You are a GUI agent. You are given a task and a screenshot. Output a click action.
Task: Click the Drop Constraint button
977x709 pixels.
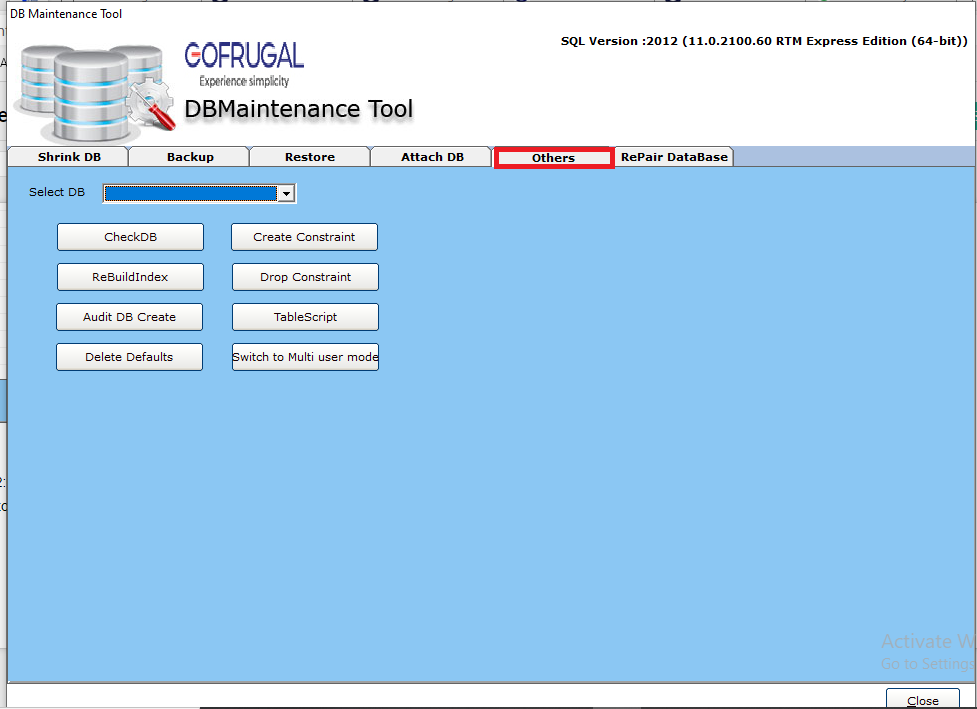pyautogui.click(x=305, y=277)
